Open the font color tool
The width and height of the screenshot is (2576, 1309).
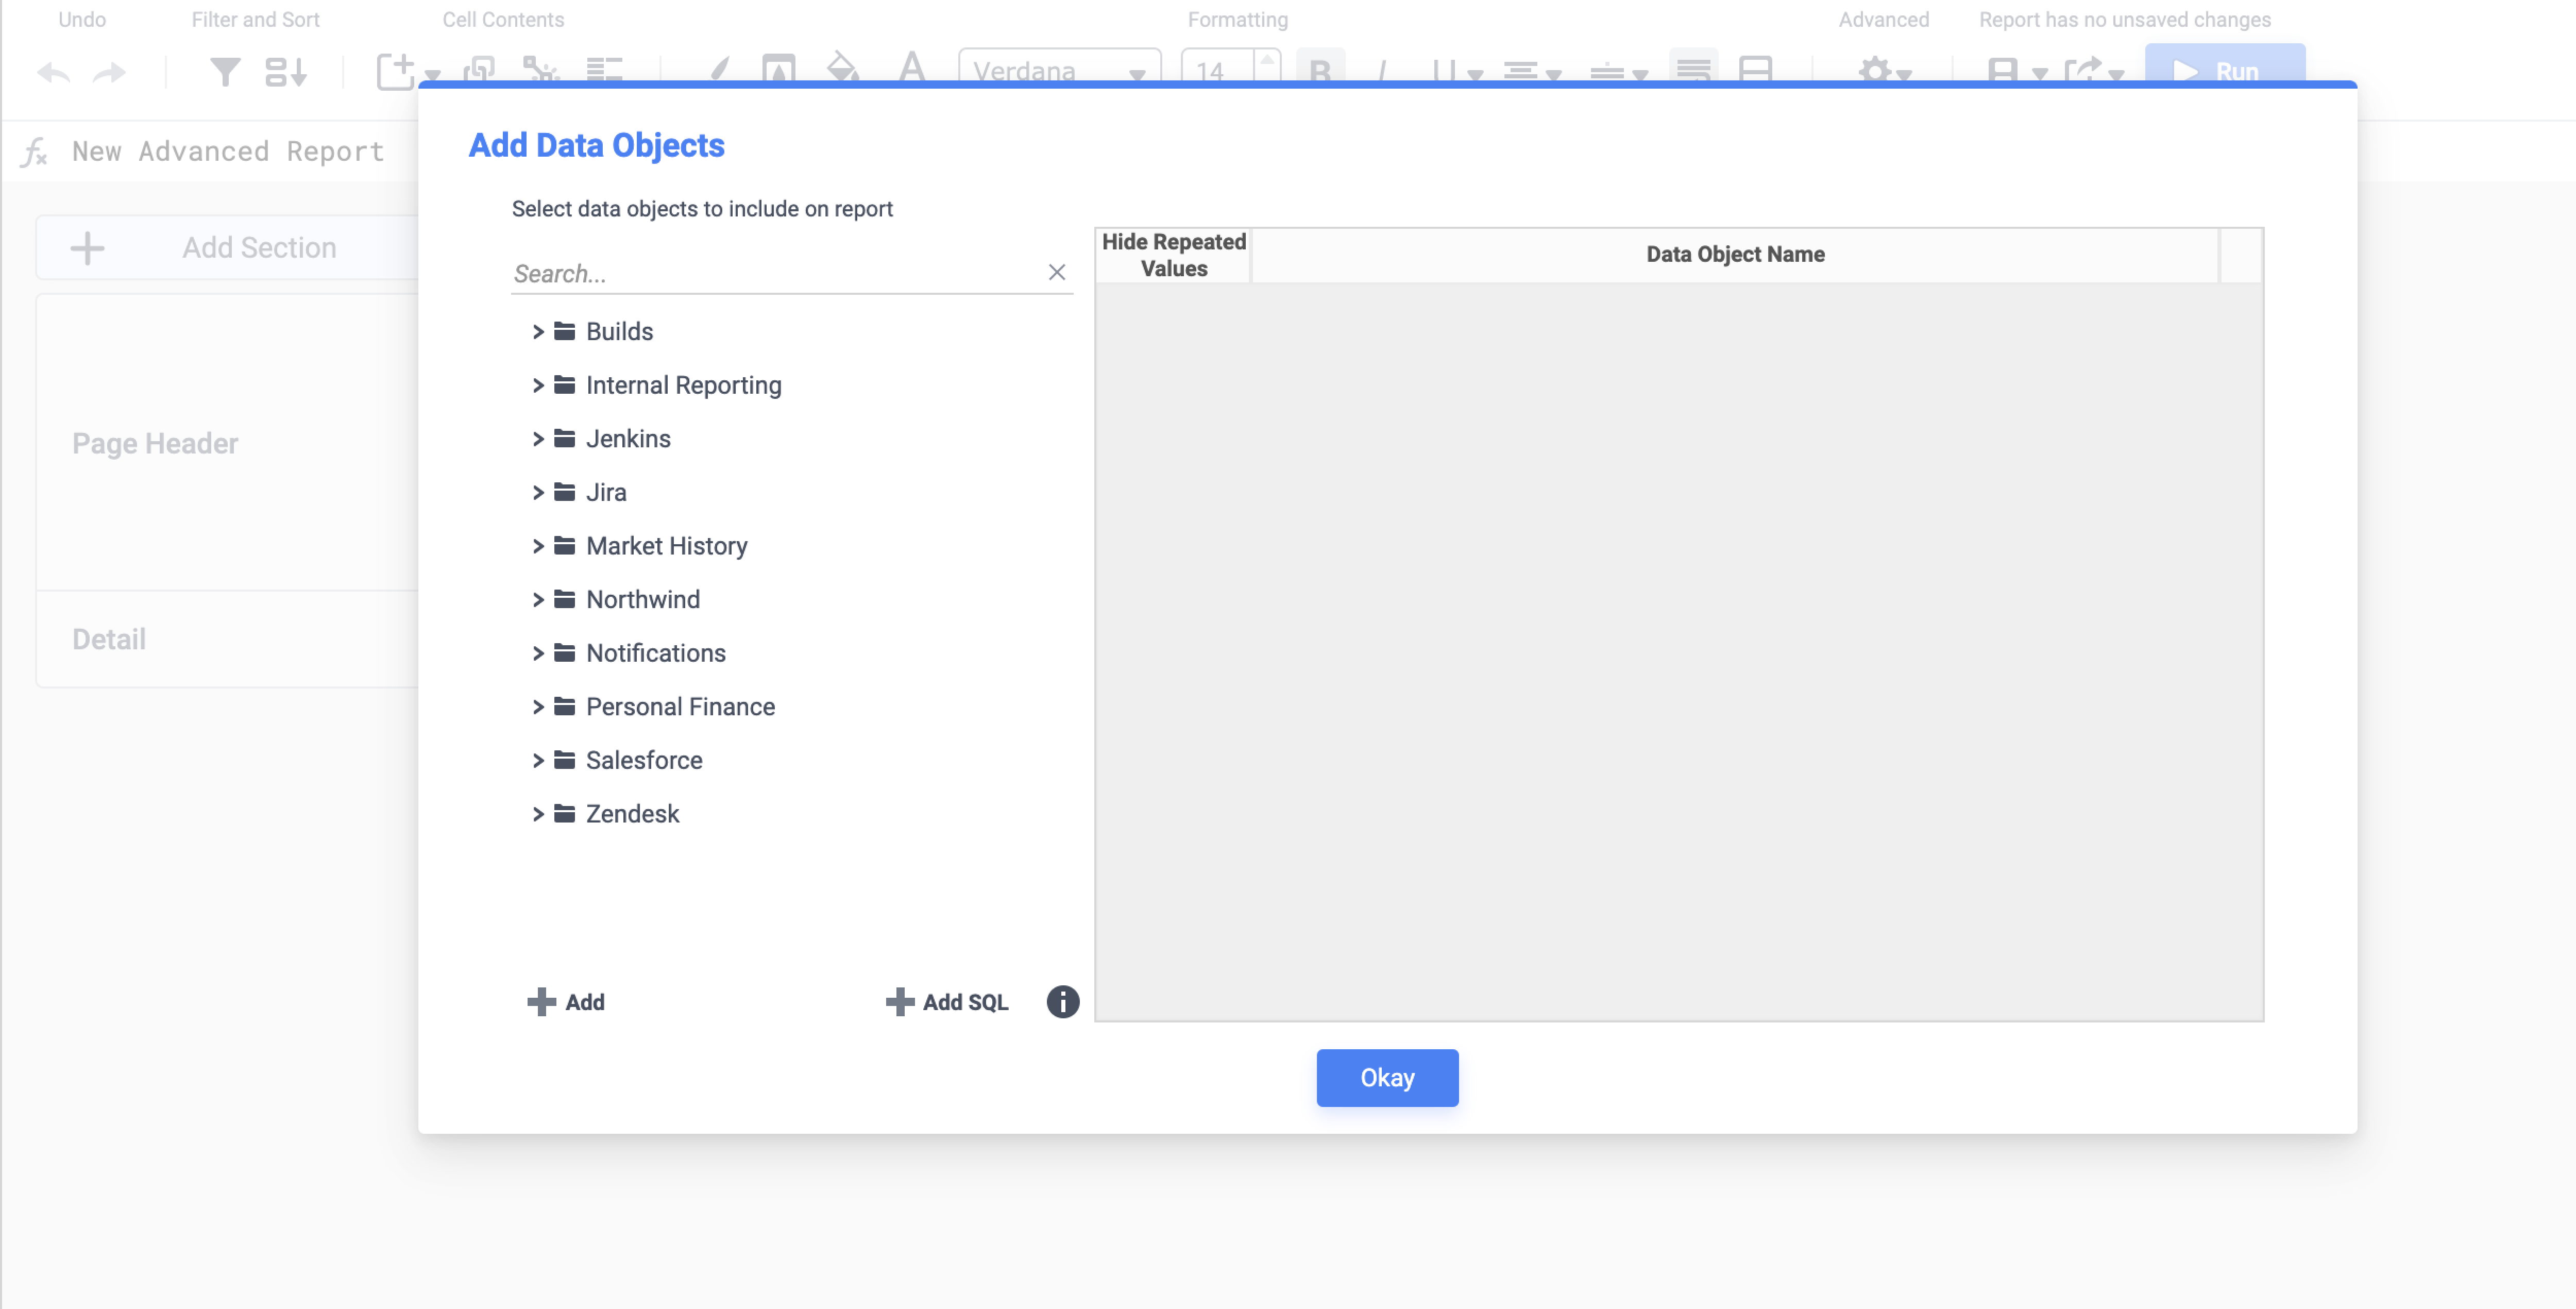coord(910,68)
